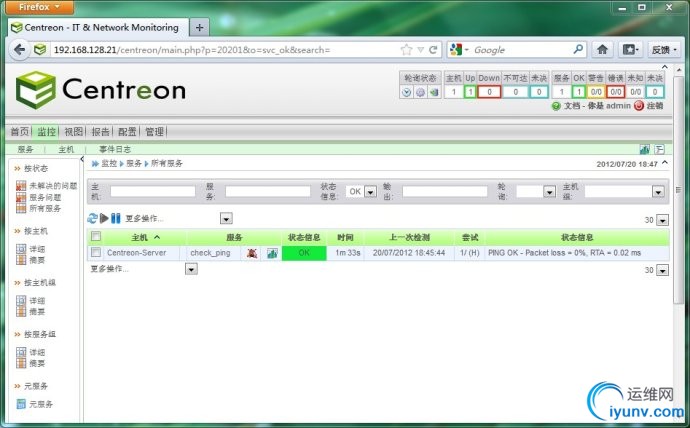Sort by the 主机 column header

click(139, 238)
